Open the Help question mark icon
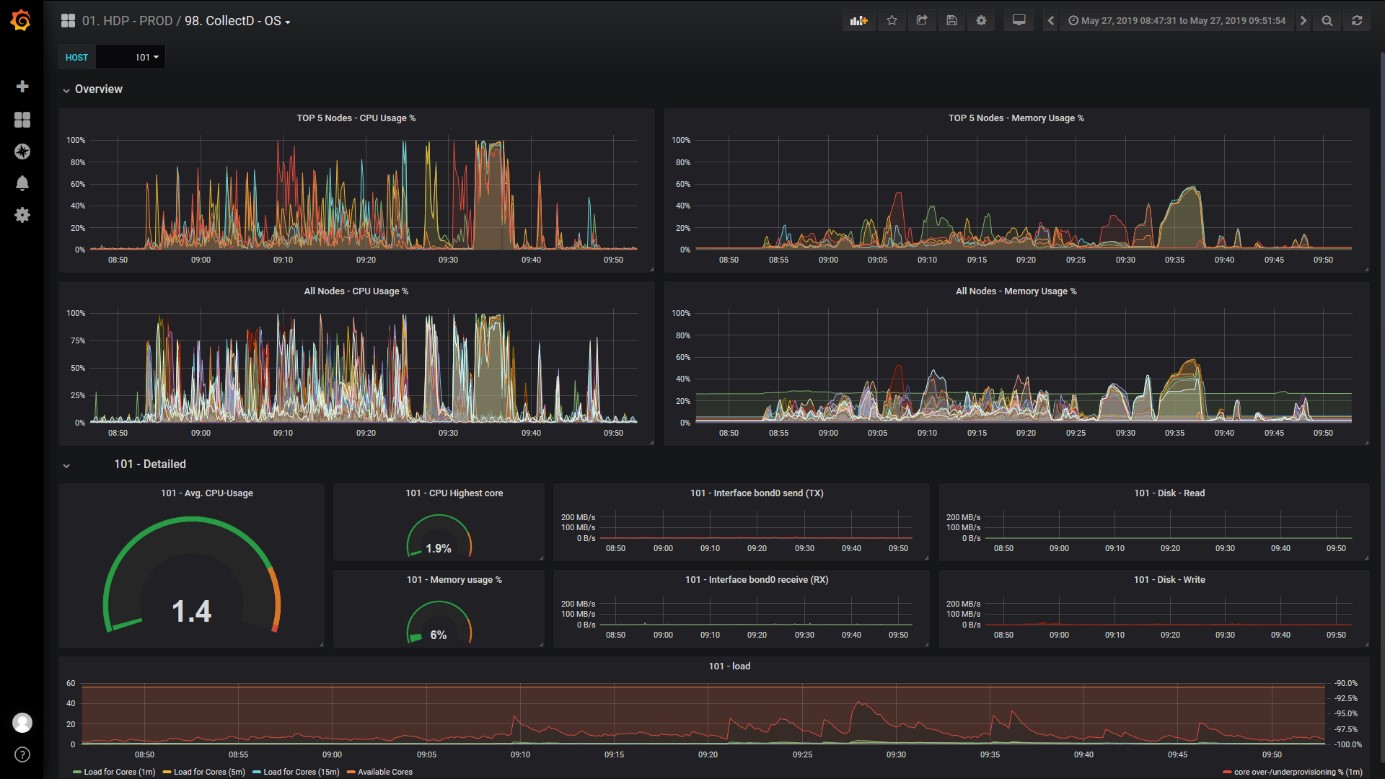Viewport: 1385px width, 779px height. (22, 755)
